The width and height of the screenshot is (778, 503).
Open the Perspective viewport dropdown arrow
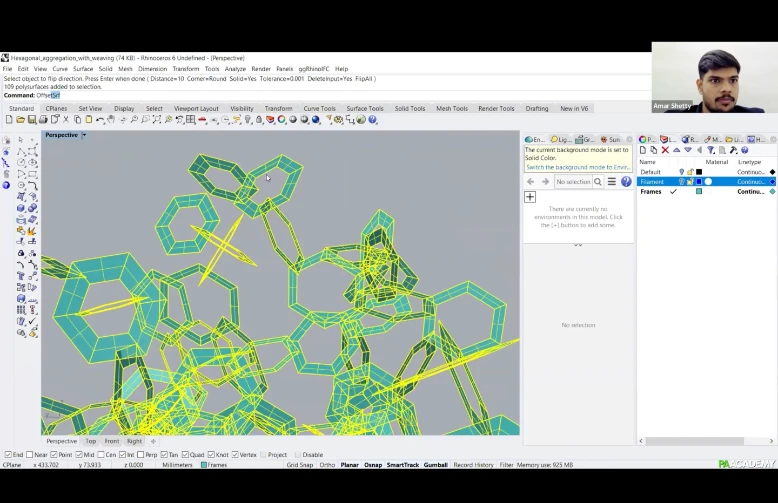click(x=84, y=135)
